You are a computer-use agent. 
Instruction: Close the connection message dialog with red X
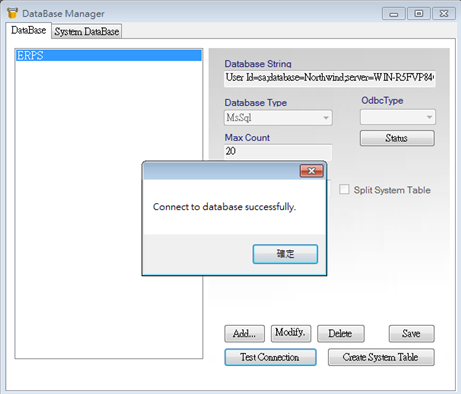coord(312,171)
